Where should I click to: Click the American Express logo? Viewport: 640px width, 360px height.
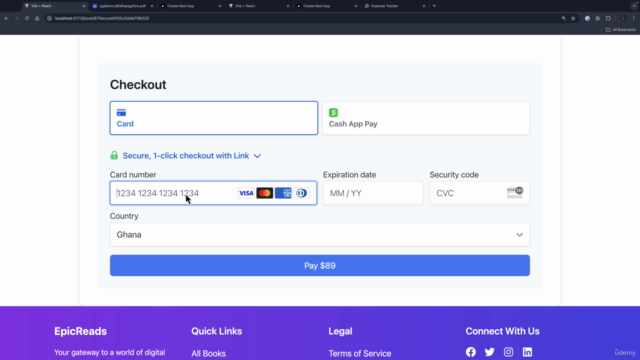[283, 193]
